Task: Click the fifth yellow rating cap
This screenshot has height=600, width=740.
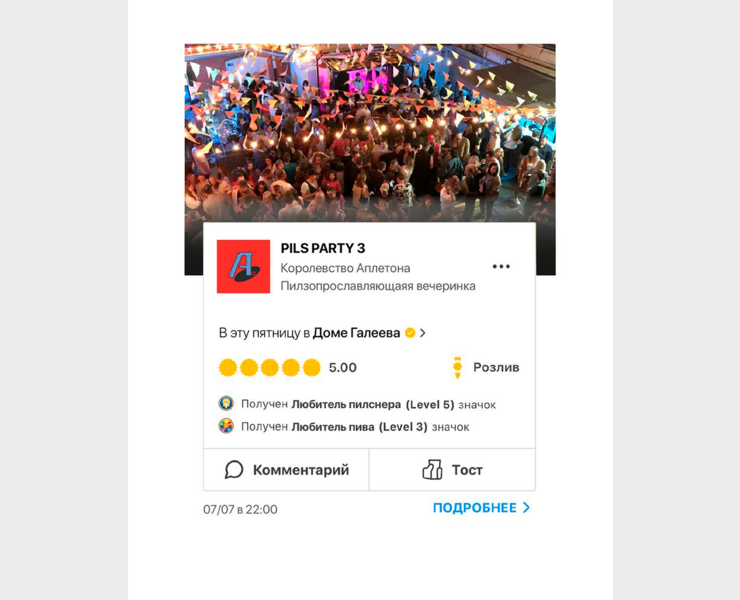Action: click(311, 367)
